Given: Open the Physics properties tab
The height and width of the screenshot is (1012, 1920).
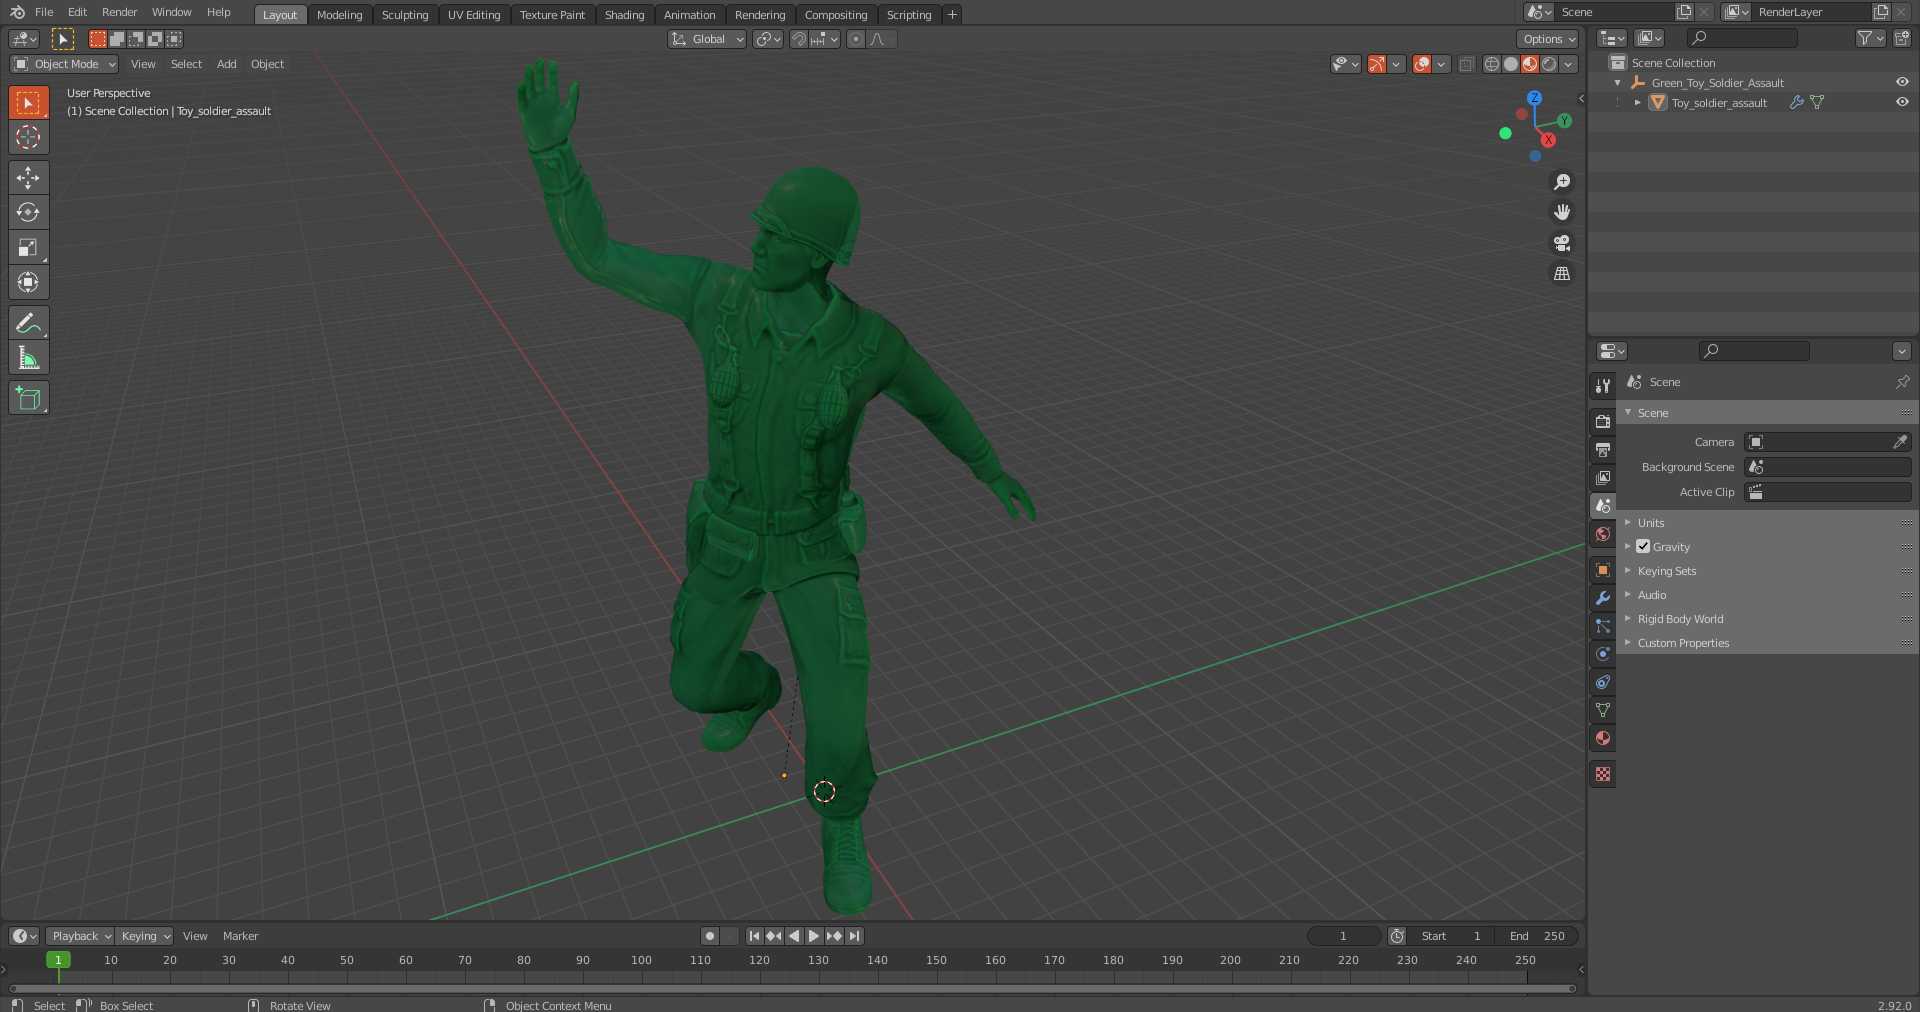Looking at the screenshot, I should coord(1603,654).
